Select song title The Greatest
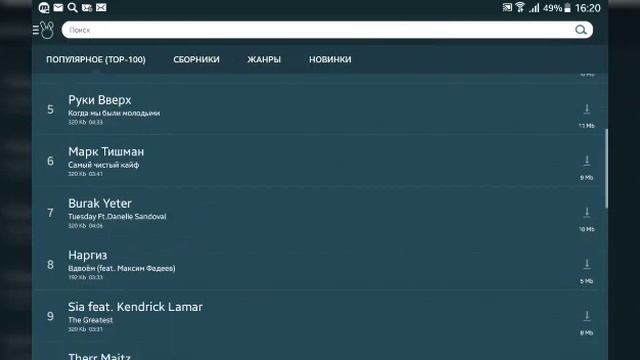This screenshot has width=640, height=360. [x=90, y=320]
